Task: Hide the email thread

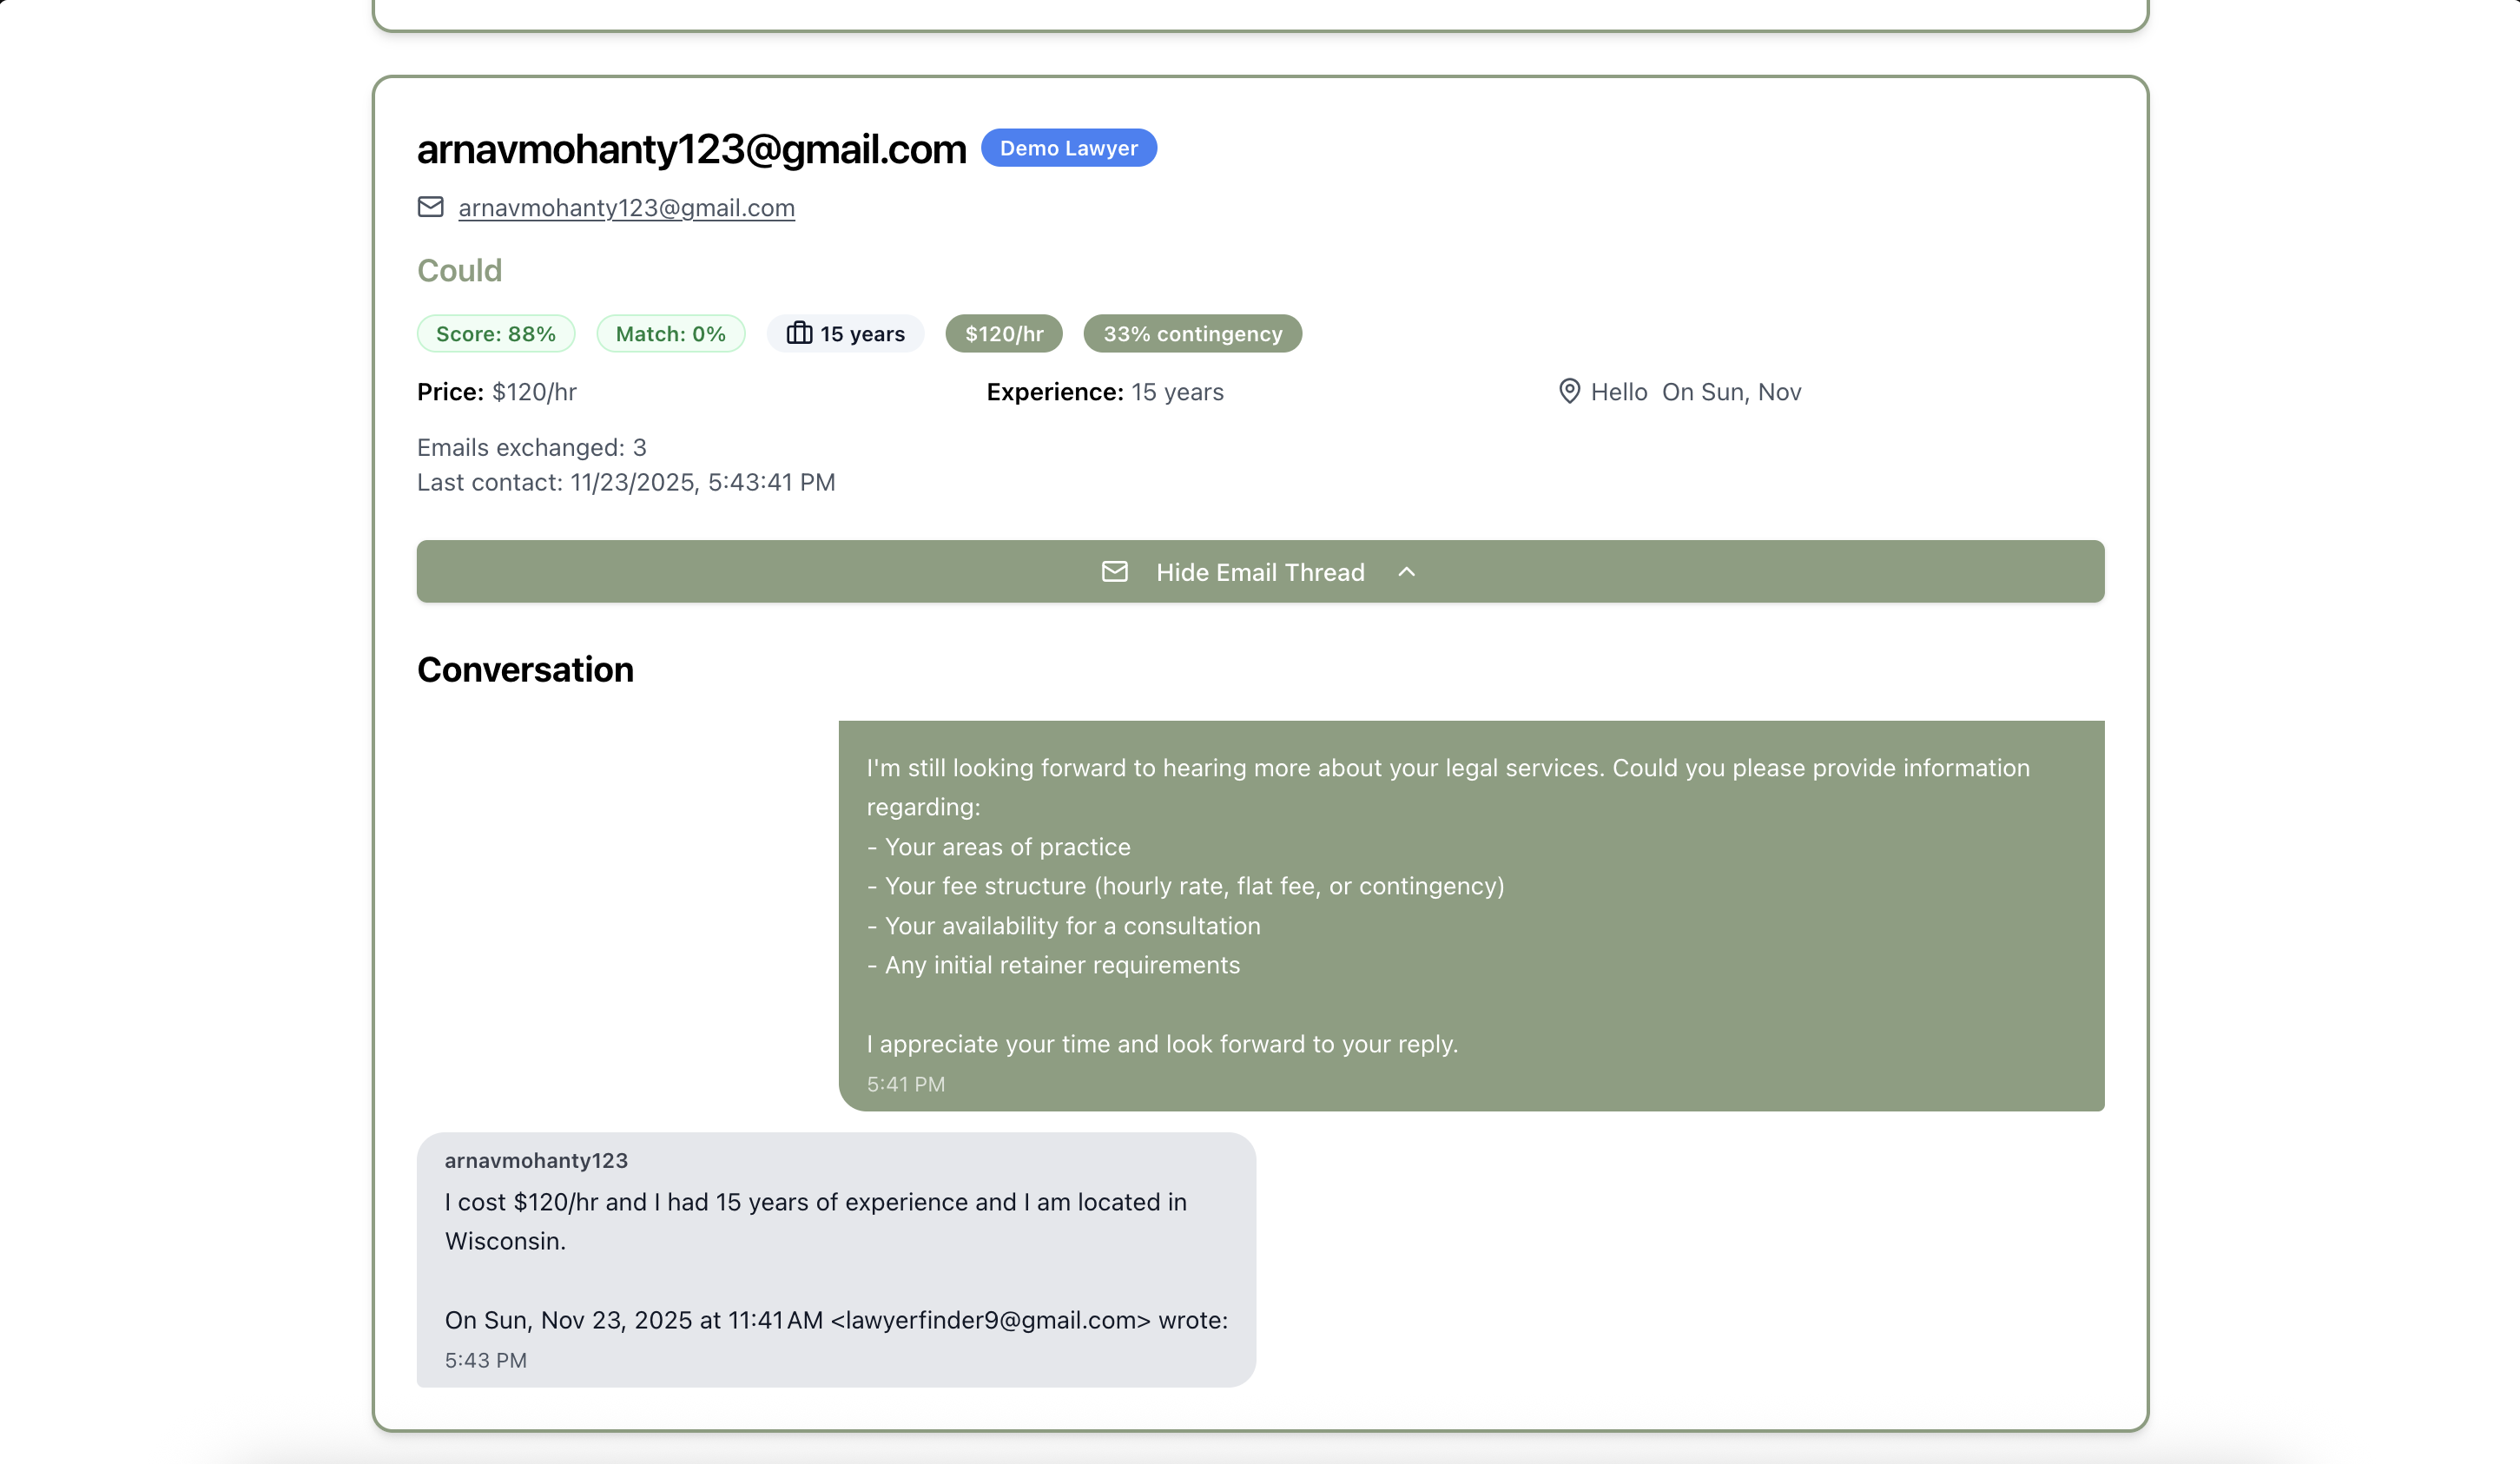Action: click(x=1259, y=571)
